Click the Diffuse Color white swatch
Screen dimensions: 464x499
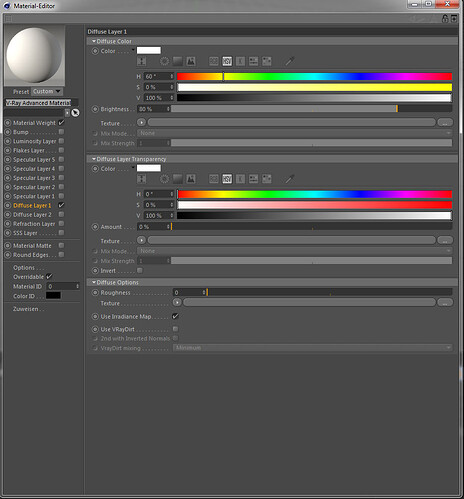[149, 50]
